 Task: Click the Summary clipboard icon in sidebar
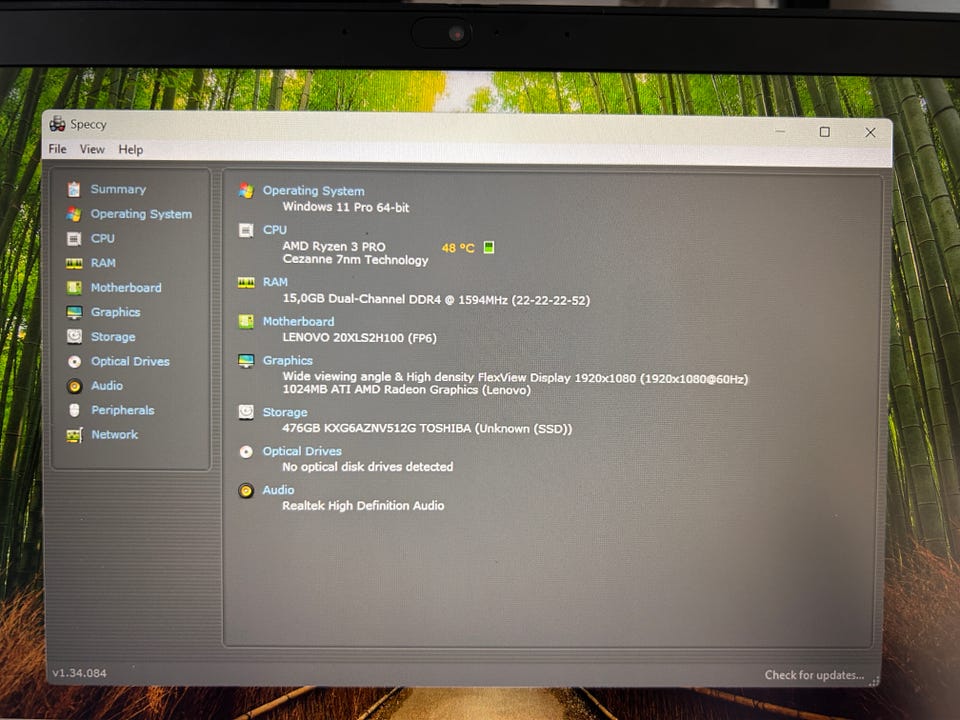(x=74, y=189)
